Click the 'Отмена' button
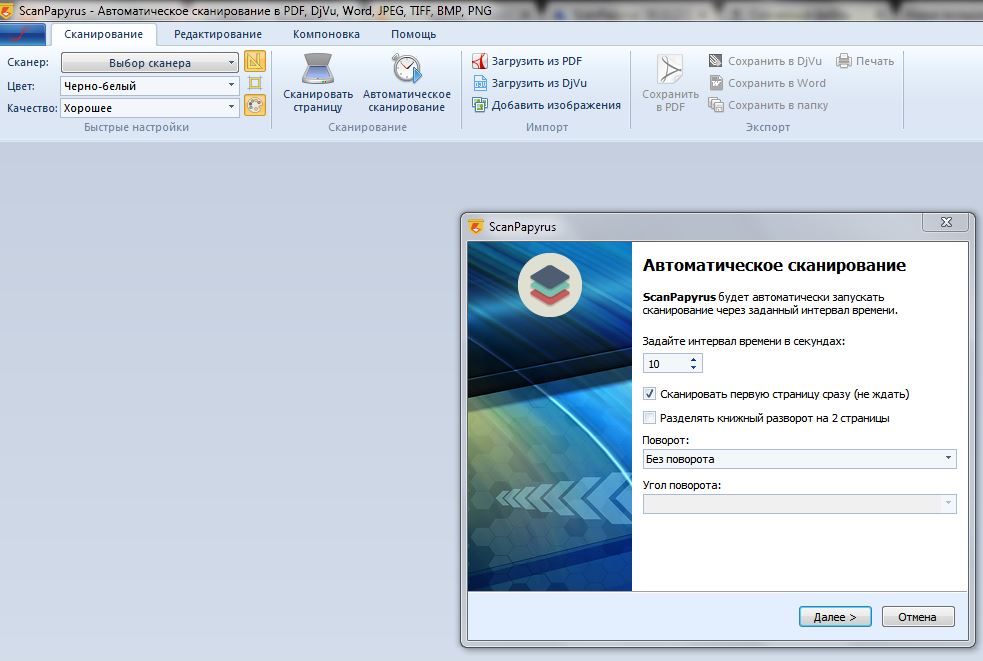This screenshot has width=983, height=661. 918,616
